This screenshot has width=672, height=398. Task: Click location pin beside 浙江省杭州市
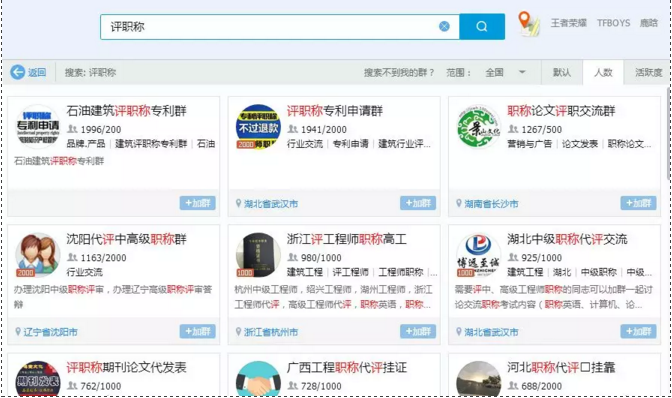click(238, 332)
